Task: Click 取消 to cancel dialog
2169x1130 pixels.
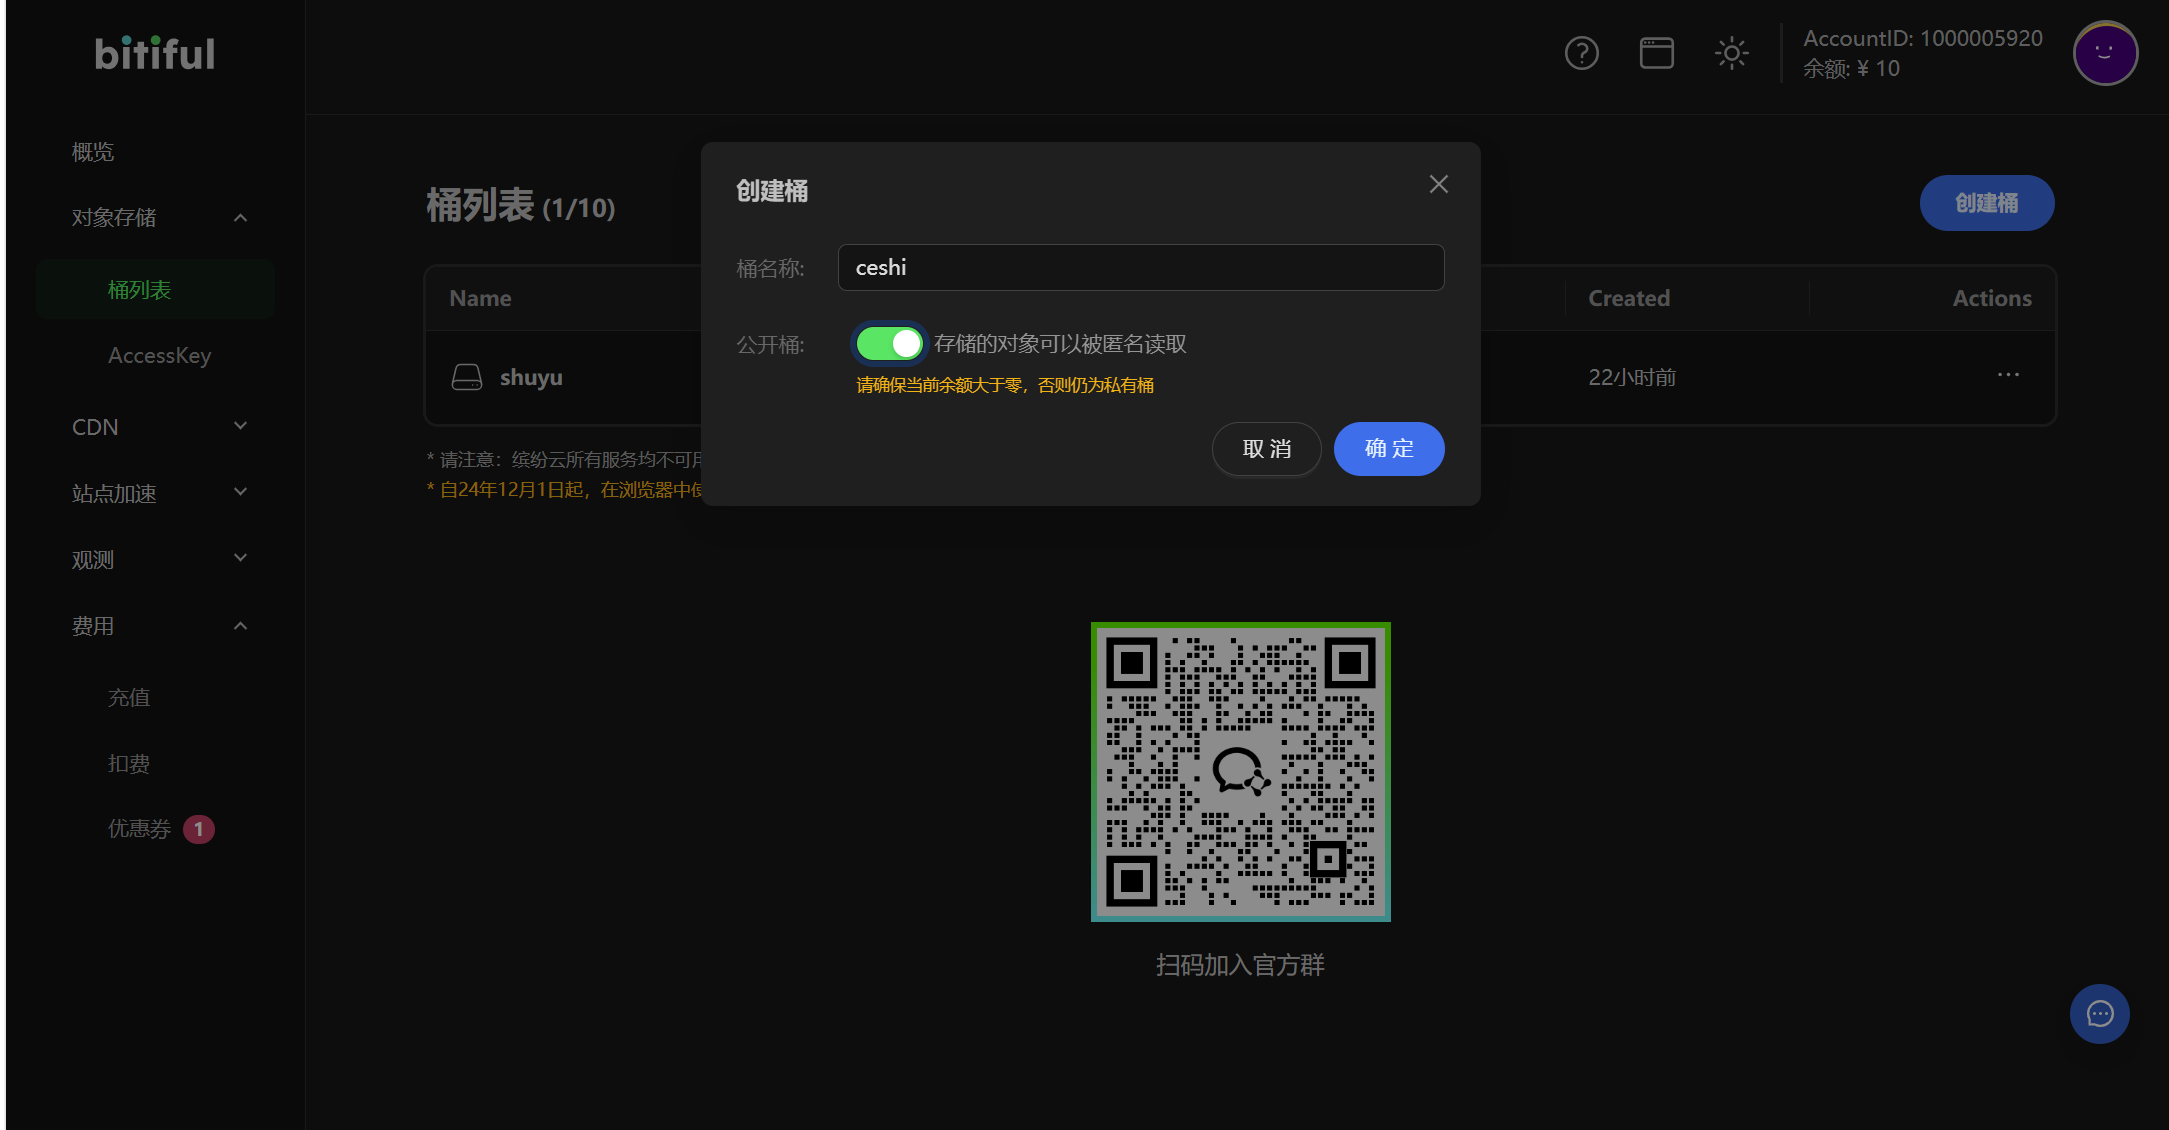Action: pos(1267,449)
